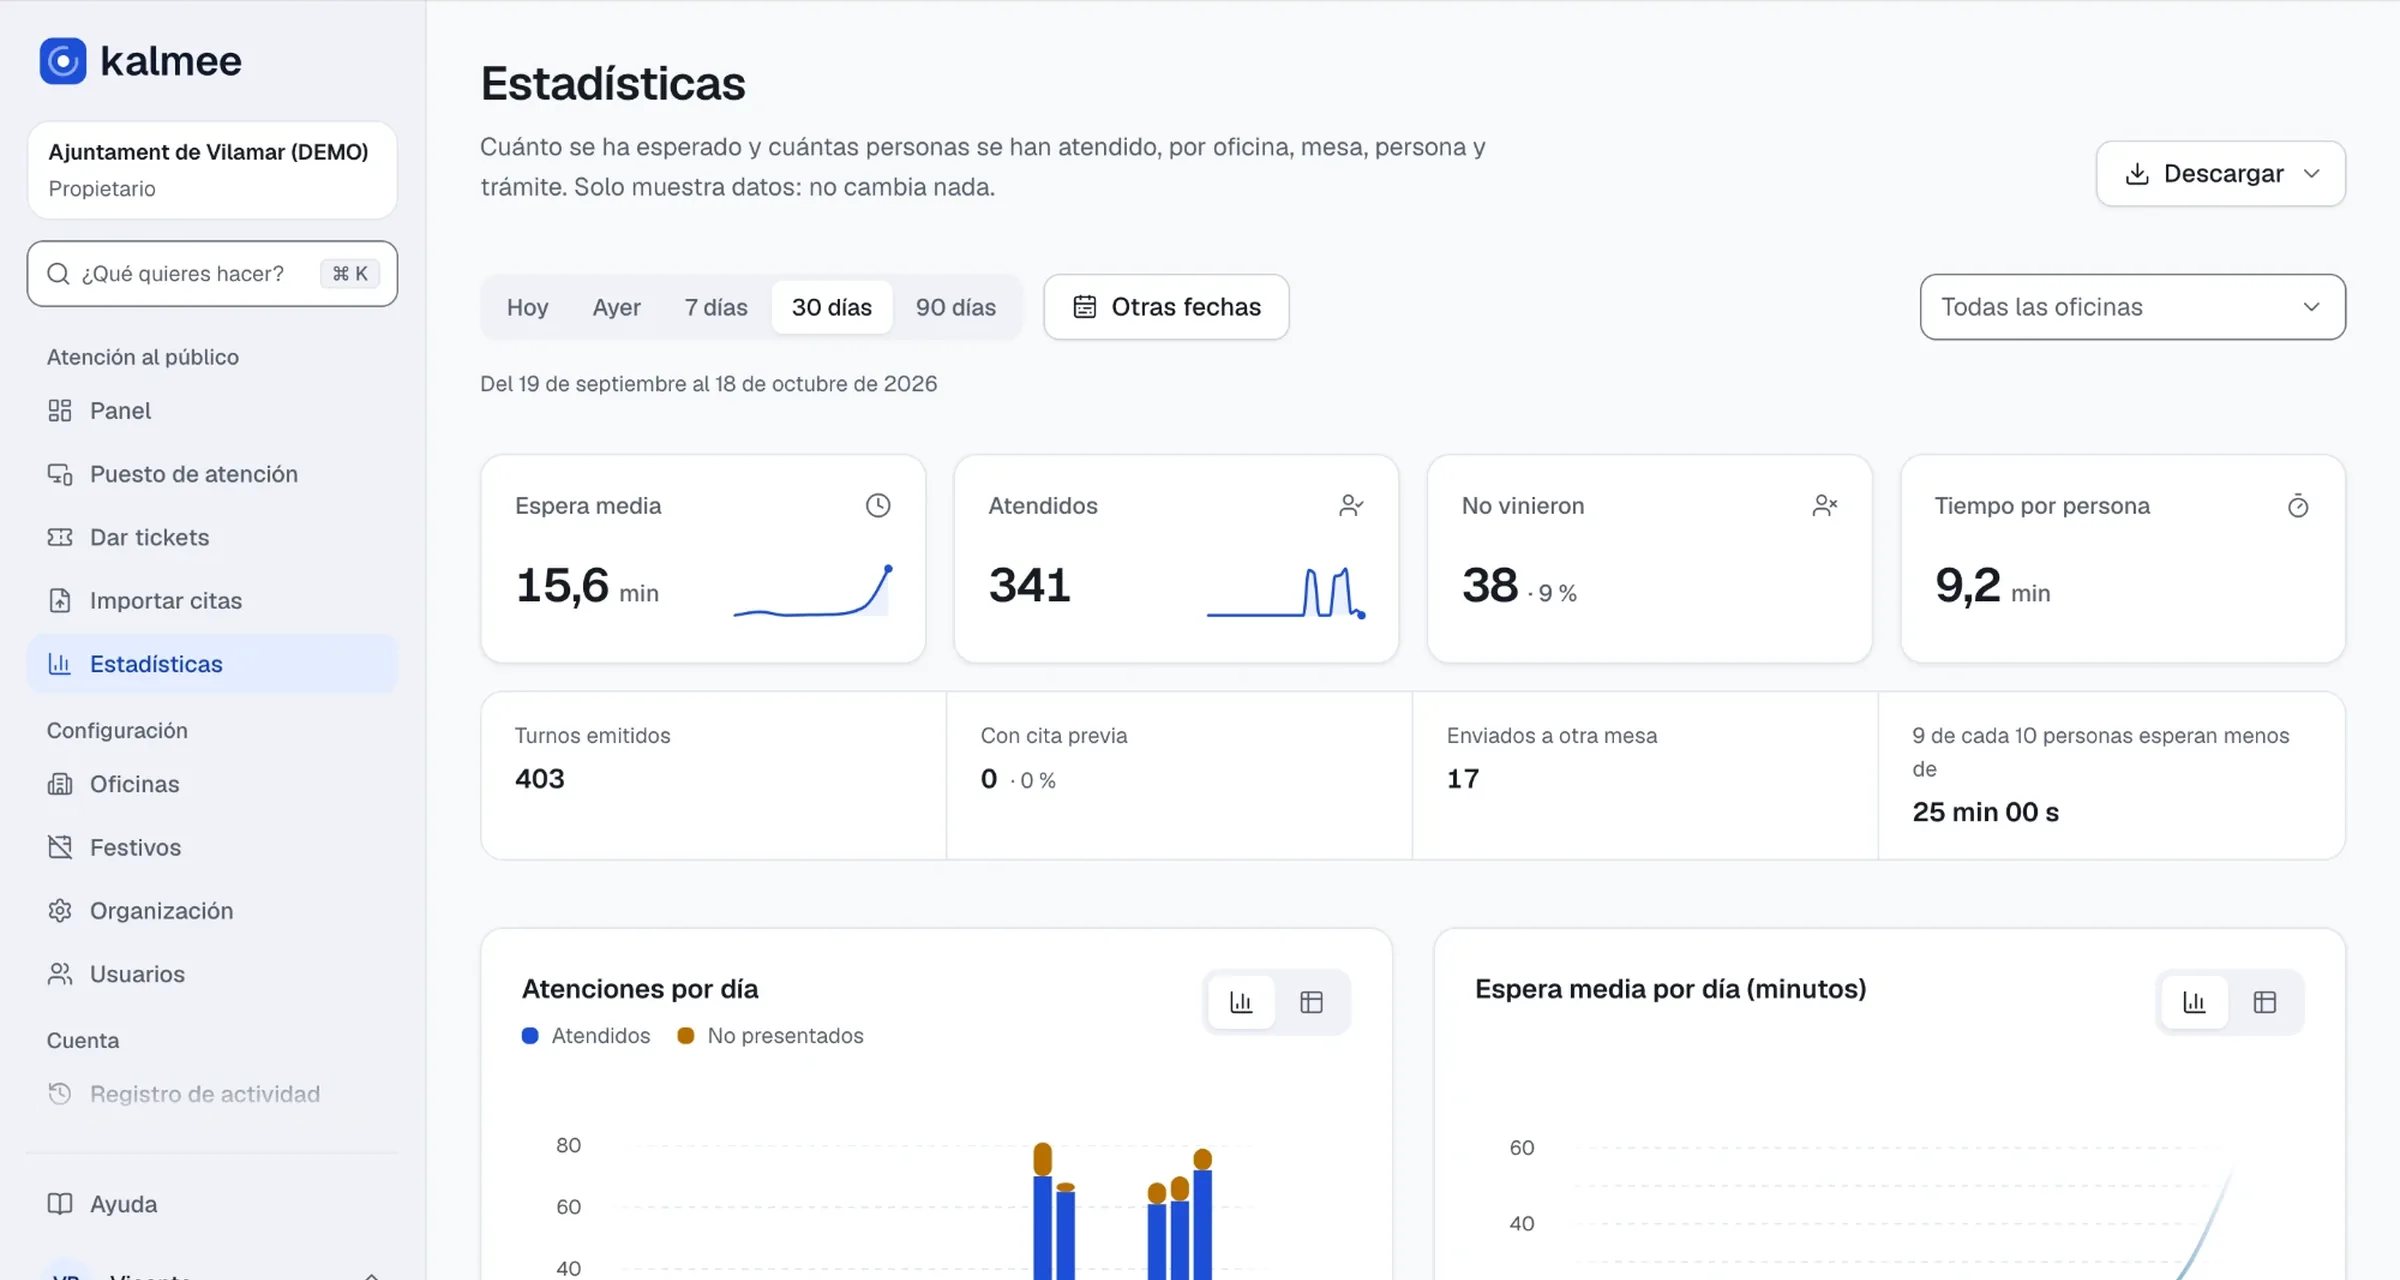Click the person-x icon on No vinieron card
2400x1280 pixels.
[1825, 506]
